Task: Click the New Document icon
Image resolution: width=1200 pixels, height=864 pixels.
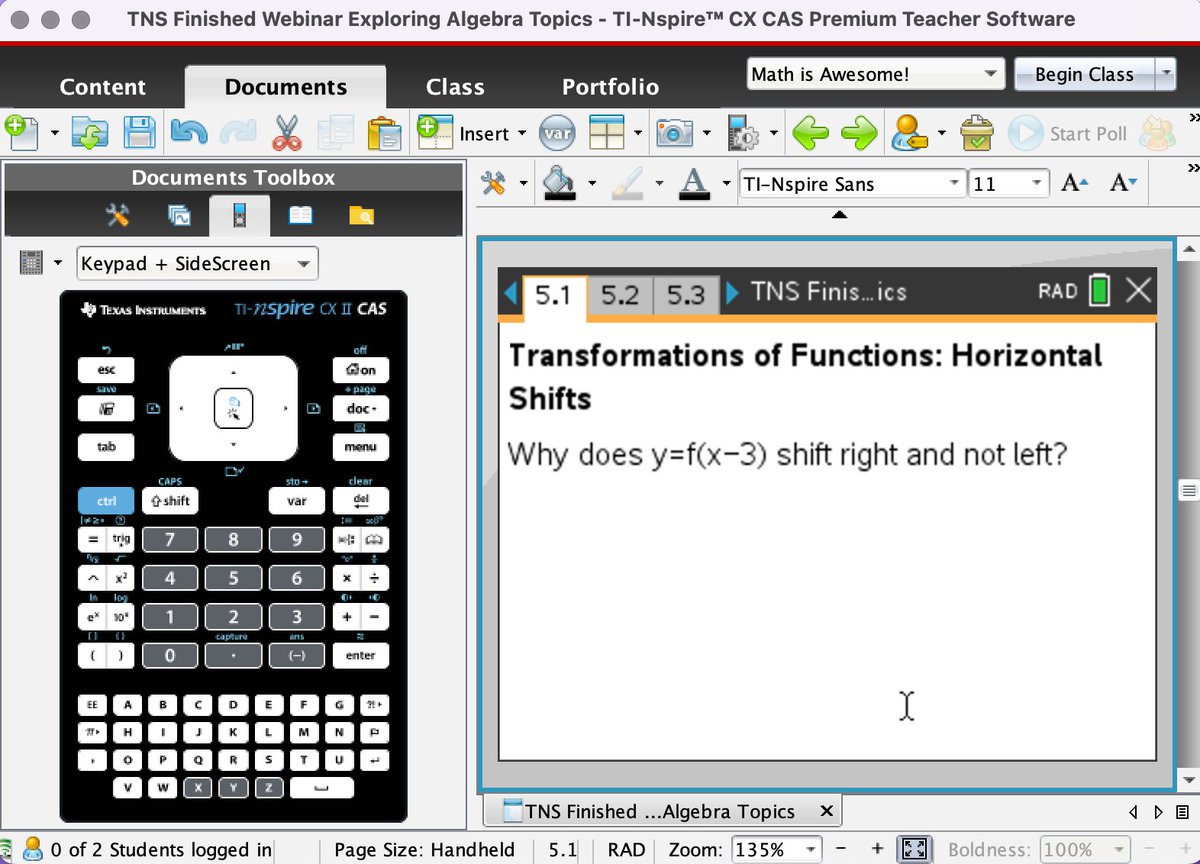Action: (x=22, y=133)
